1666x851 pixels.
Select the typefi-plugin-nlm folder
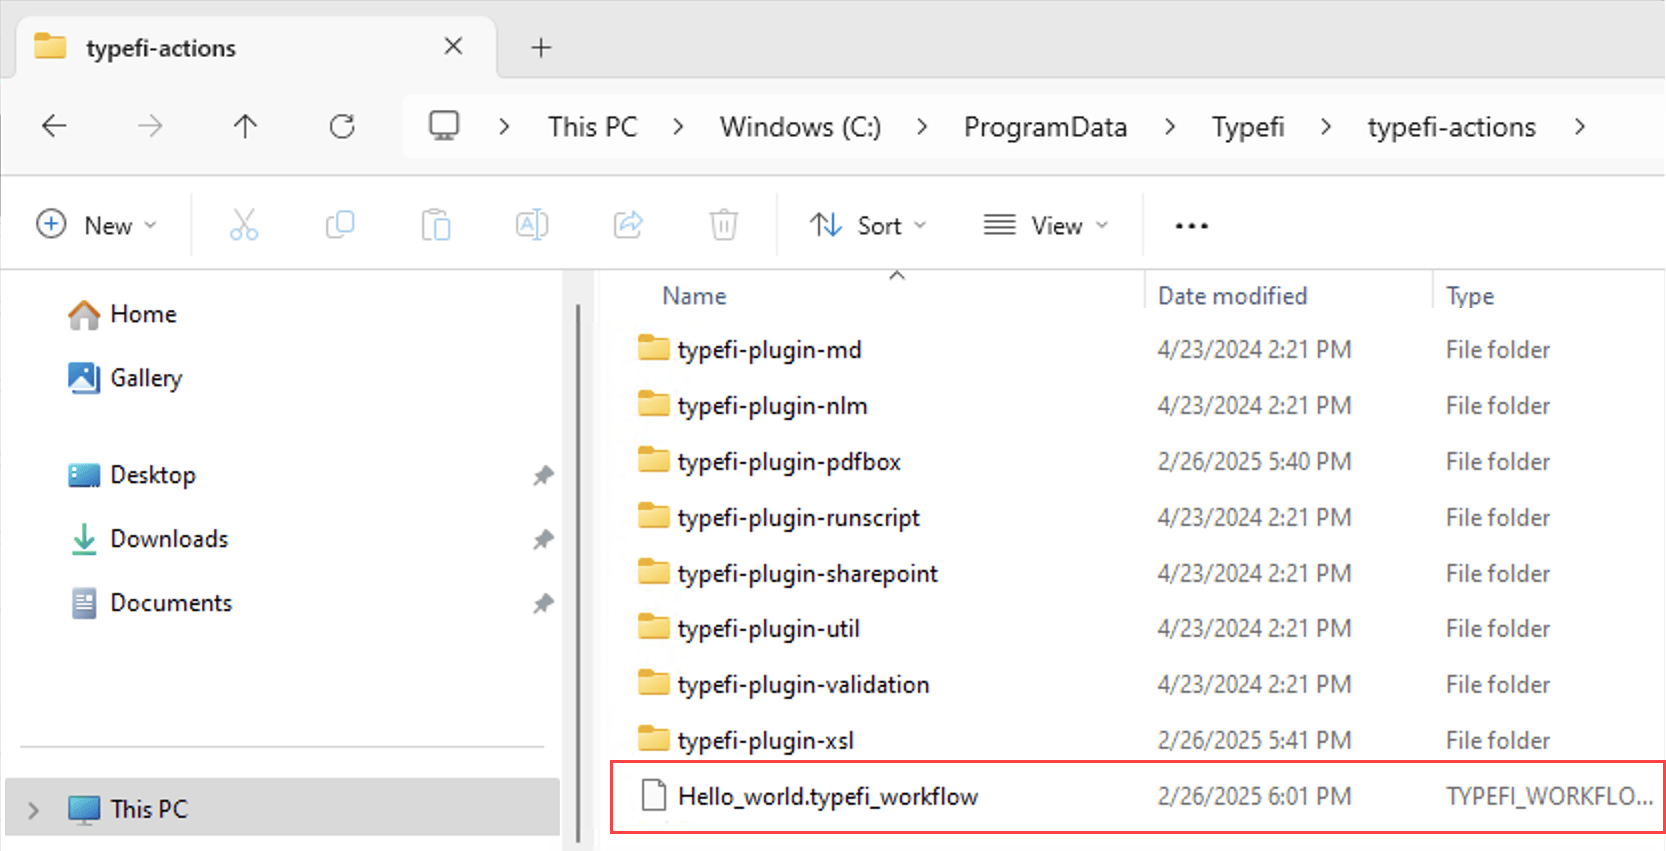point(772,406)
